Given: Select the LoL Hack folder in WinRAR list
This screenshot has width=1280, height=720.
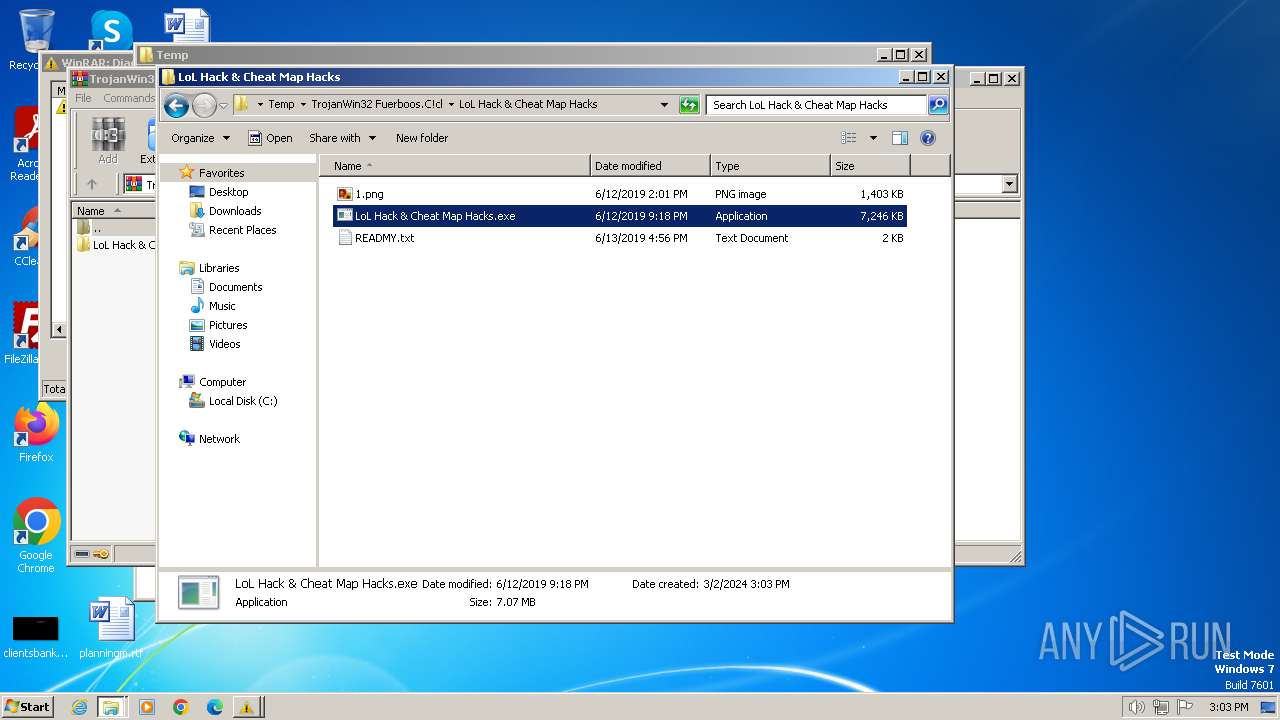Looking at the screenshot, I should [118, 245].
